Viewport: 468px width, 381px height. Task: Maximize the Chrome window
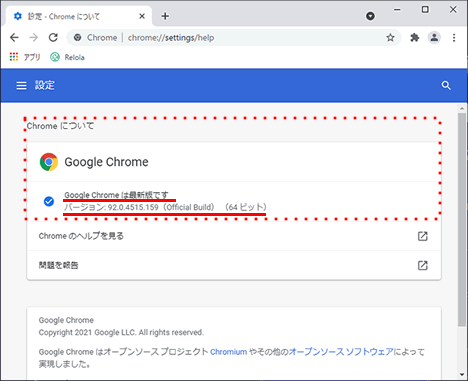point(425,10)
